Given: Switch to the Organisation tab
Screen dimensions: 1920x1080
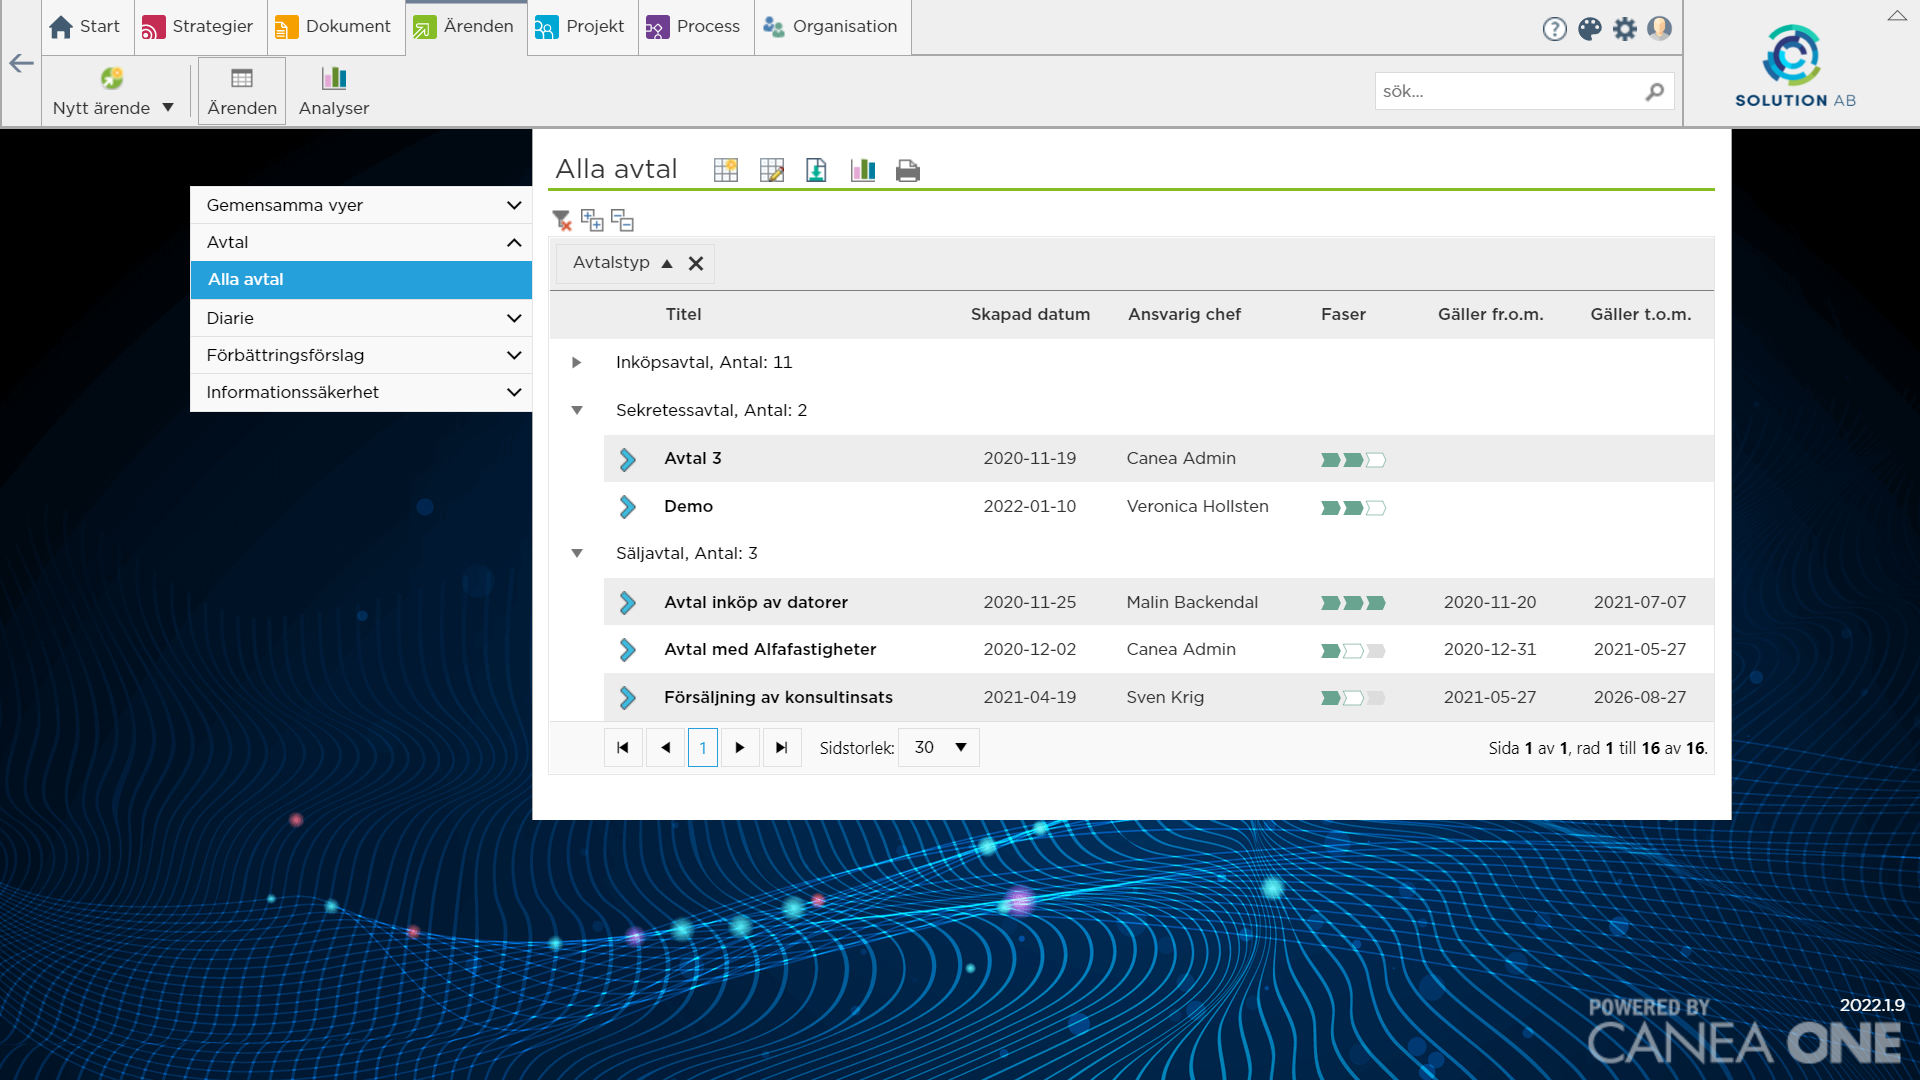Looking at the screenshot, I should (832, 27).
